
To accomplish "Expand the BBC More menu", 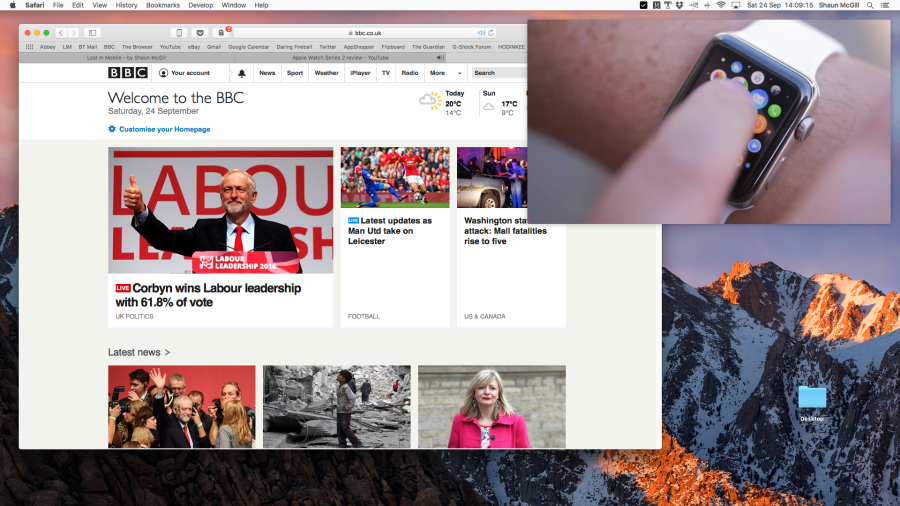I will 445,73.
